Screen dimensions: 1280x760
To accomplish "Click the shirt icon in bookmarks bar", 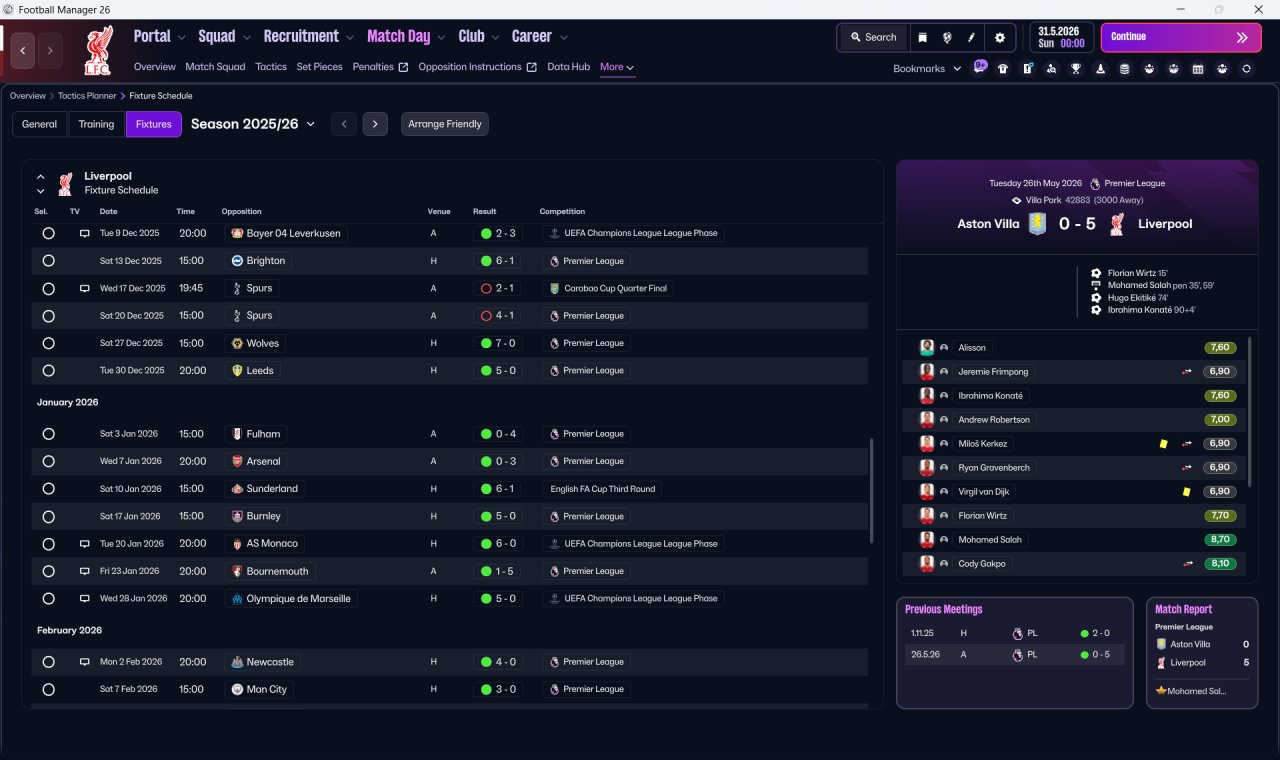I will pyautogui.click(x=1003, y=69).
